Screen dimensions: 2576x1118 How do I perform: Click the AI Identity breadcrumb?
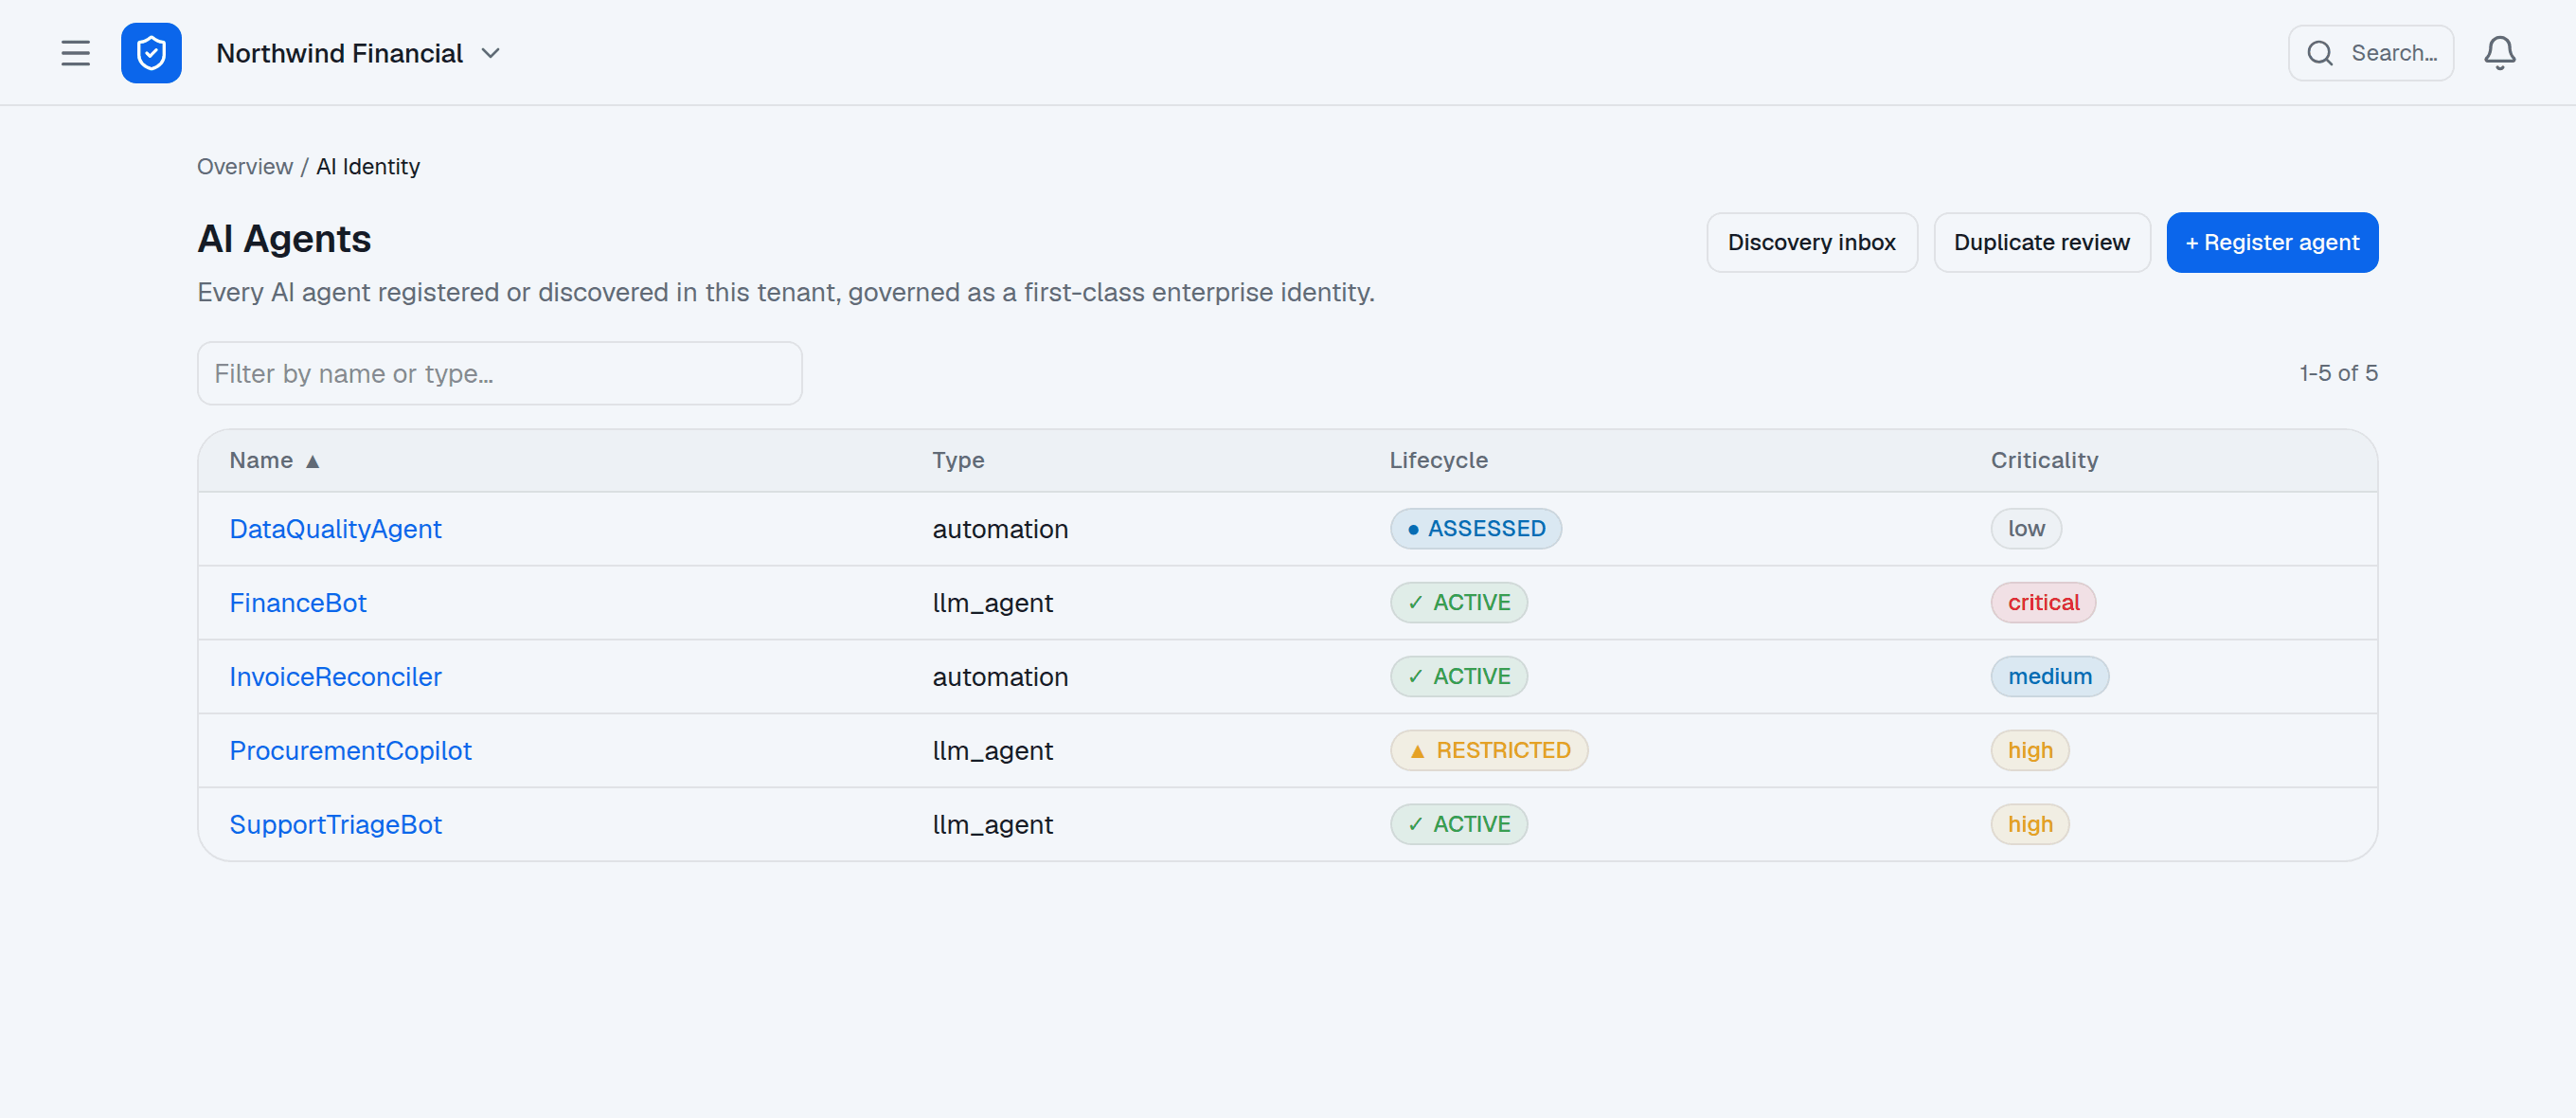(368, 167)
